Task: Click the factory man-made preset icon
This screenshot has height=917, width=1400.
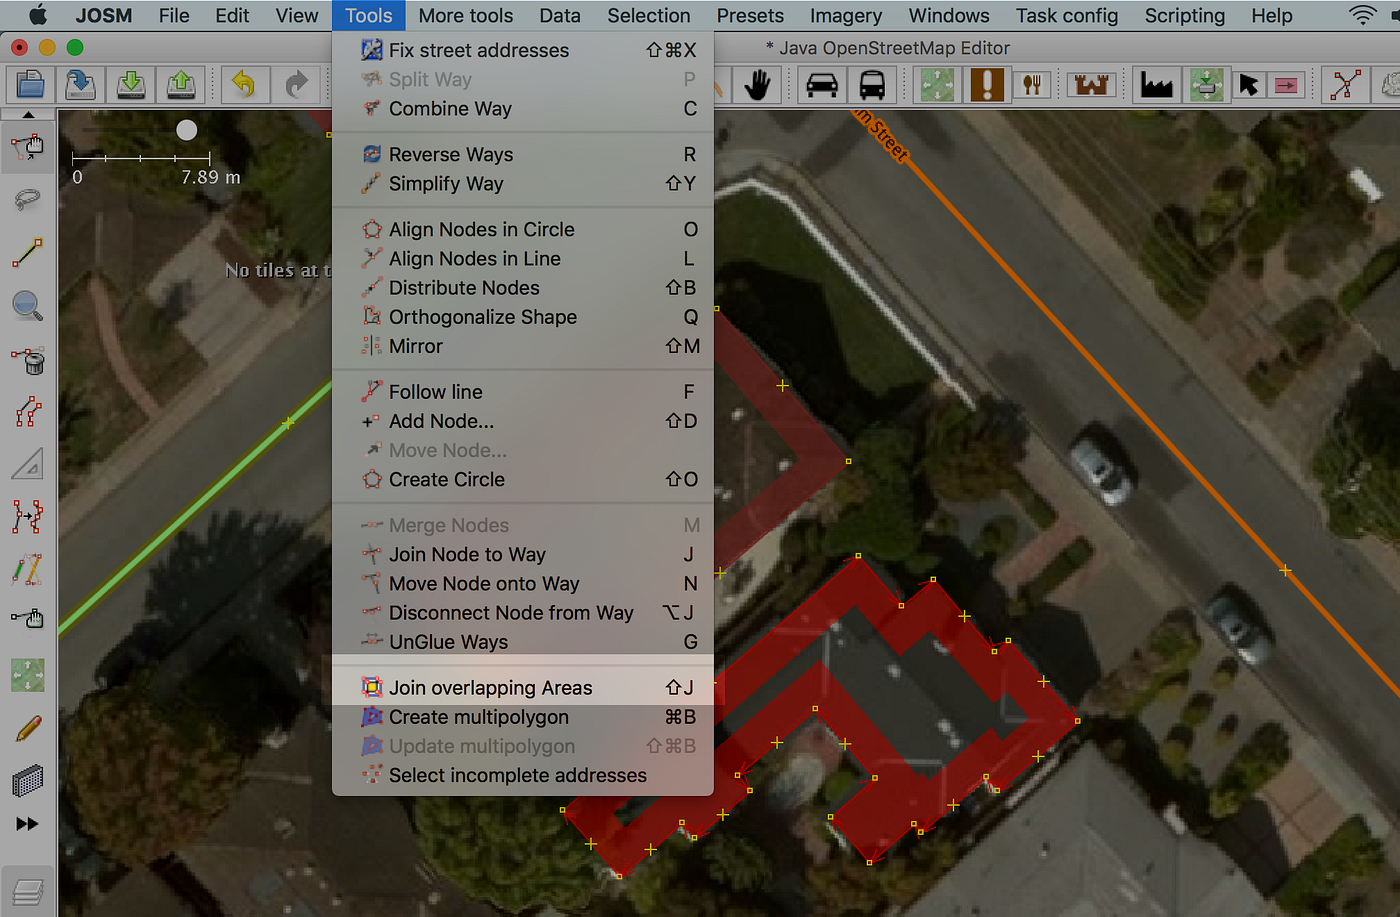Action: pyautogui.click(x=1155, y=85)
